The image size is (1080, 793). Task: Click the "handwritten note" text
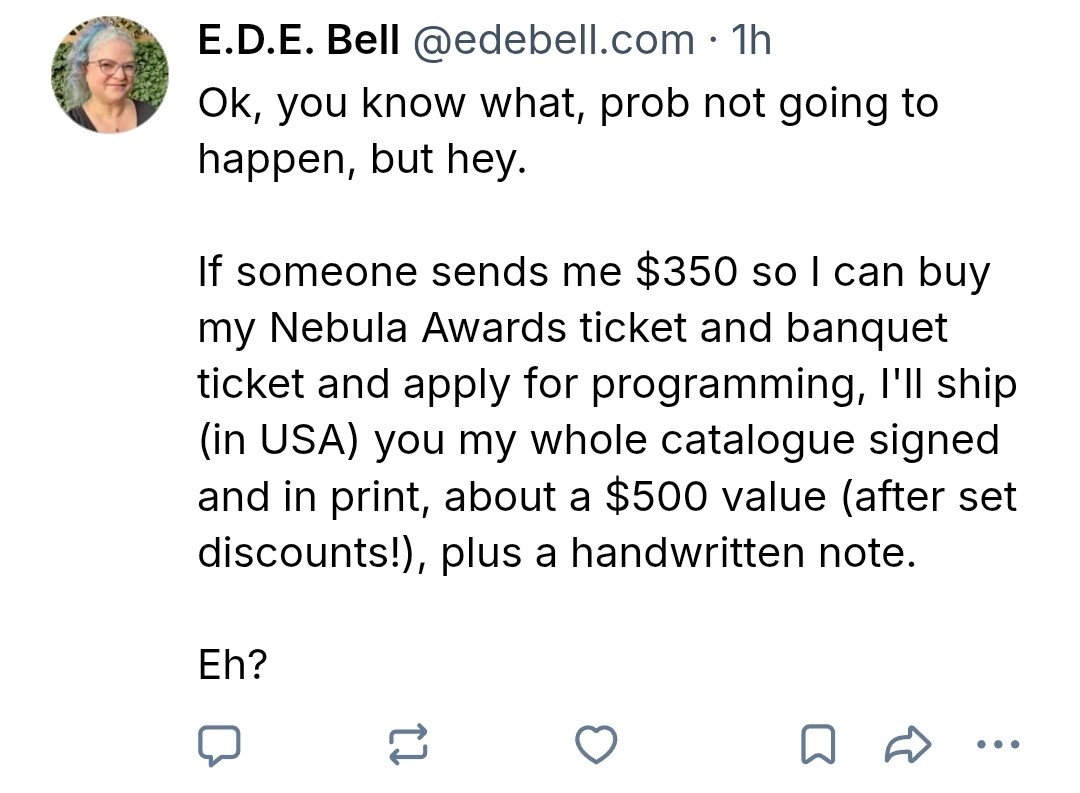(x=741, y=552)
